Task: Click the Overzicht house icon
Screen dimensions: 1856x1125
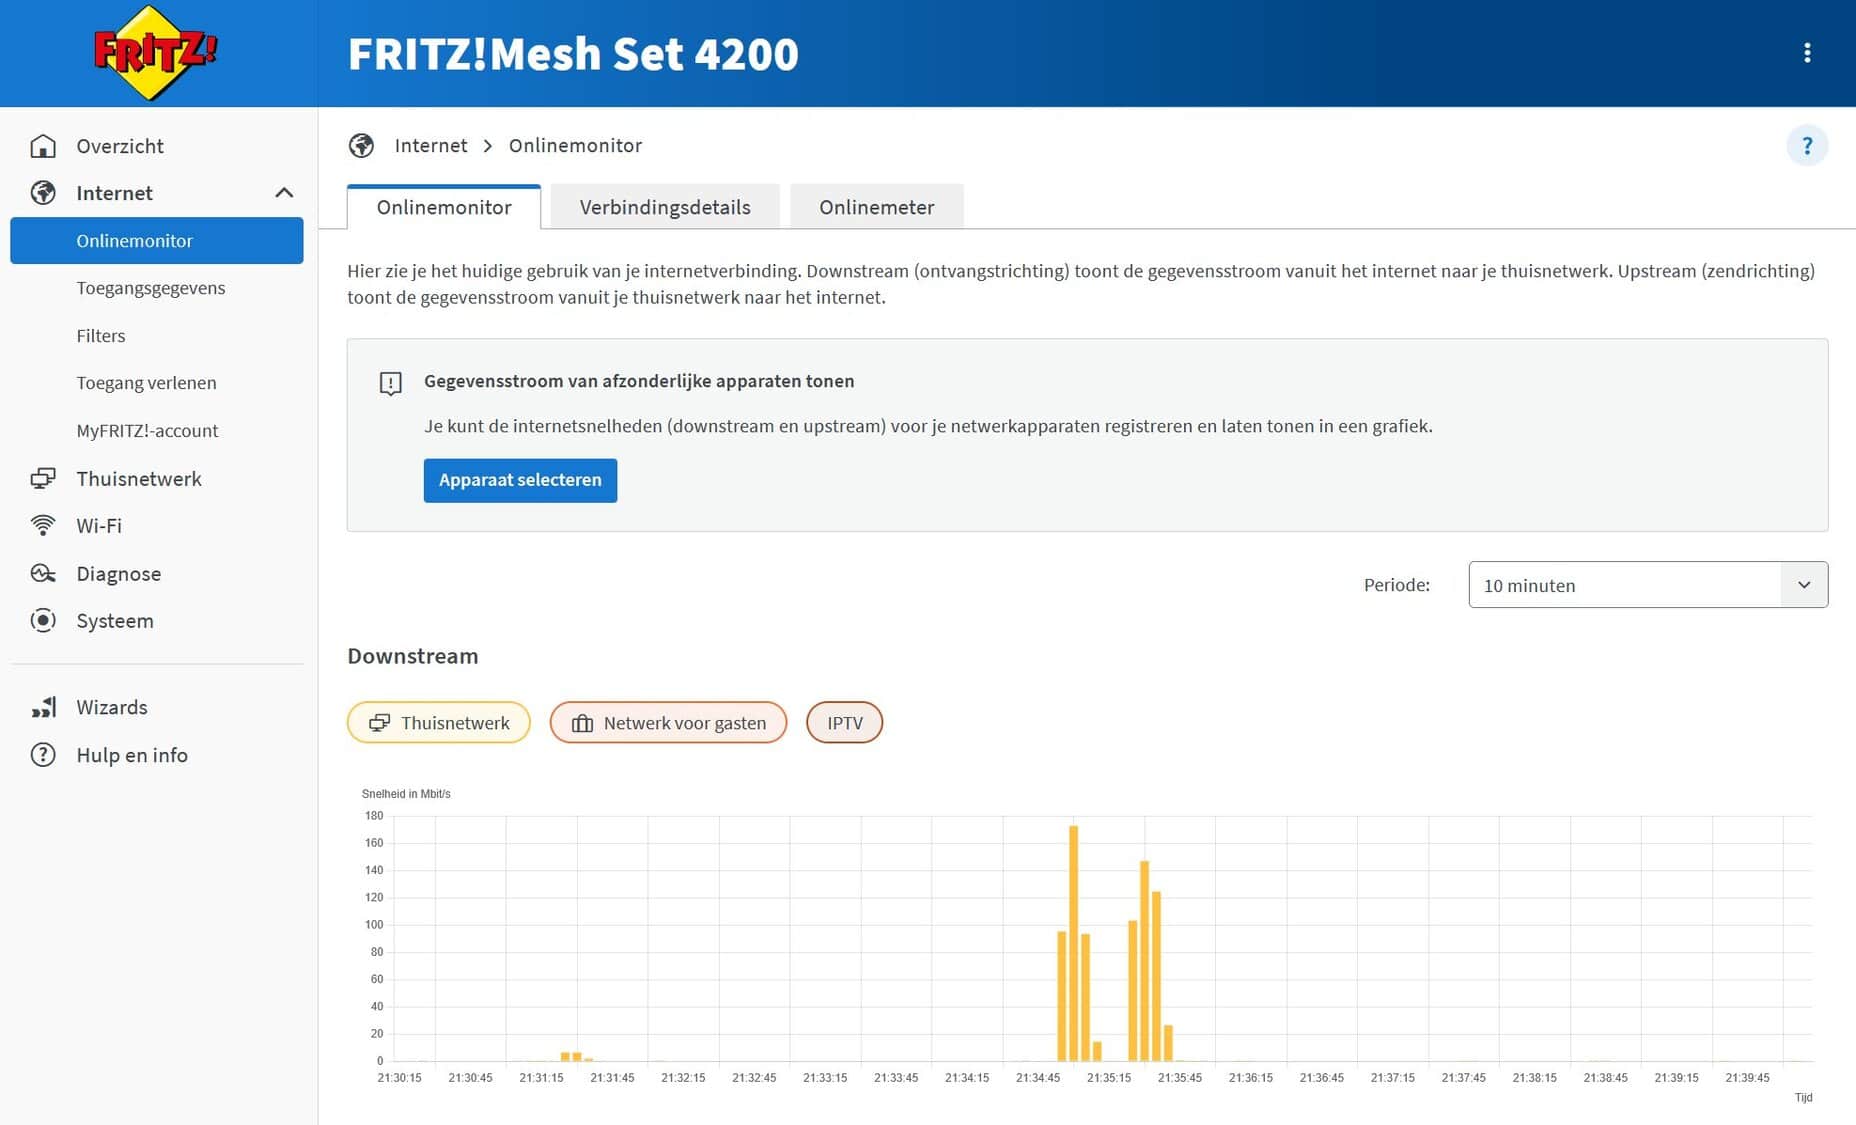Action: click(x=43, y=146)
